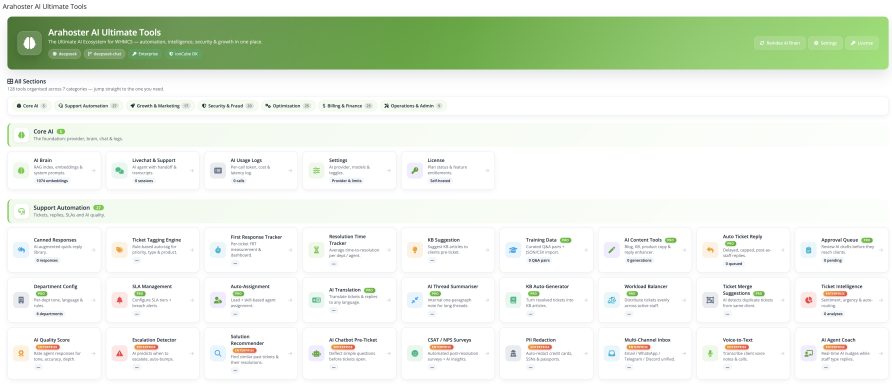Screen dimensions: 892x384
Task: Open the PII Redaction icon
Action: 514,353
